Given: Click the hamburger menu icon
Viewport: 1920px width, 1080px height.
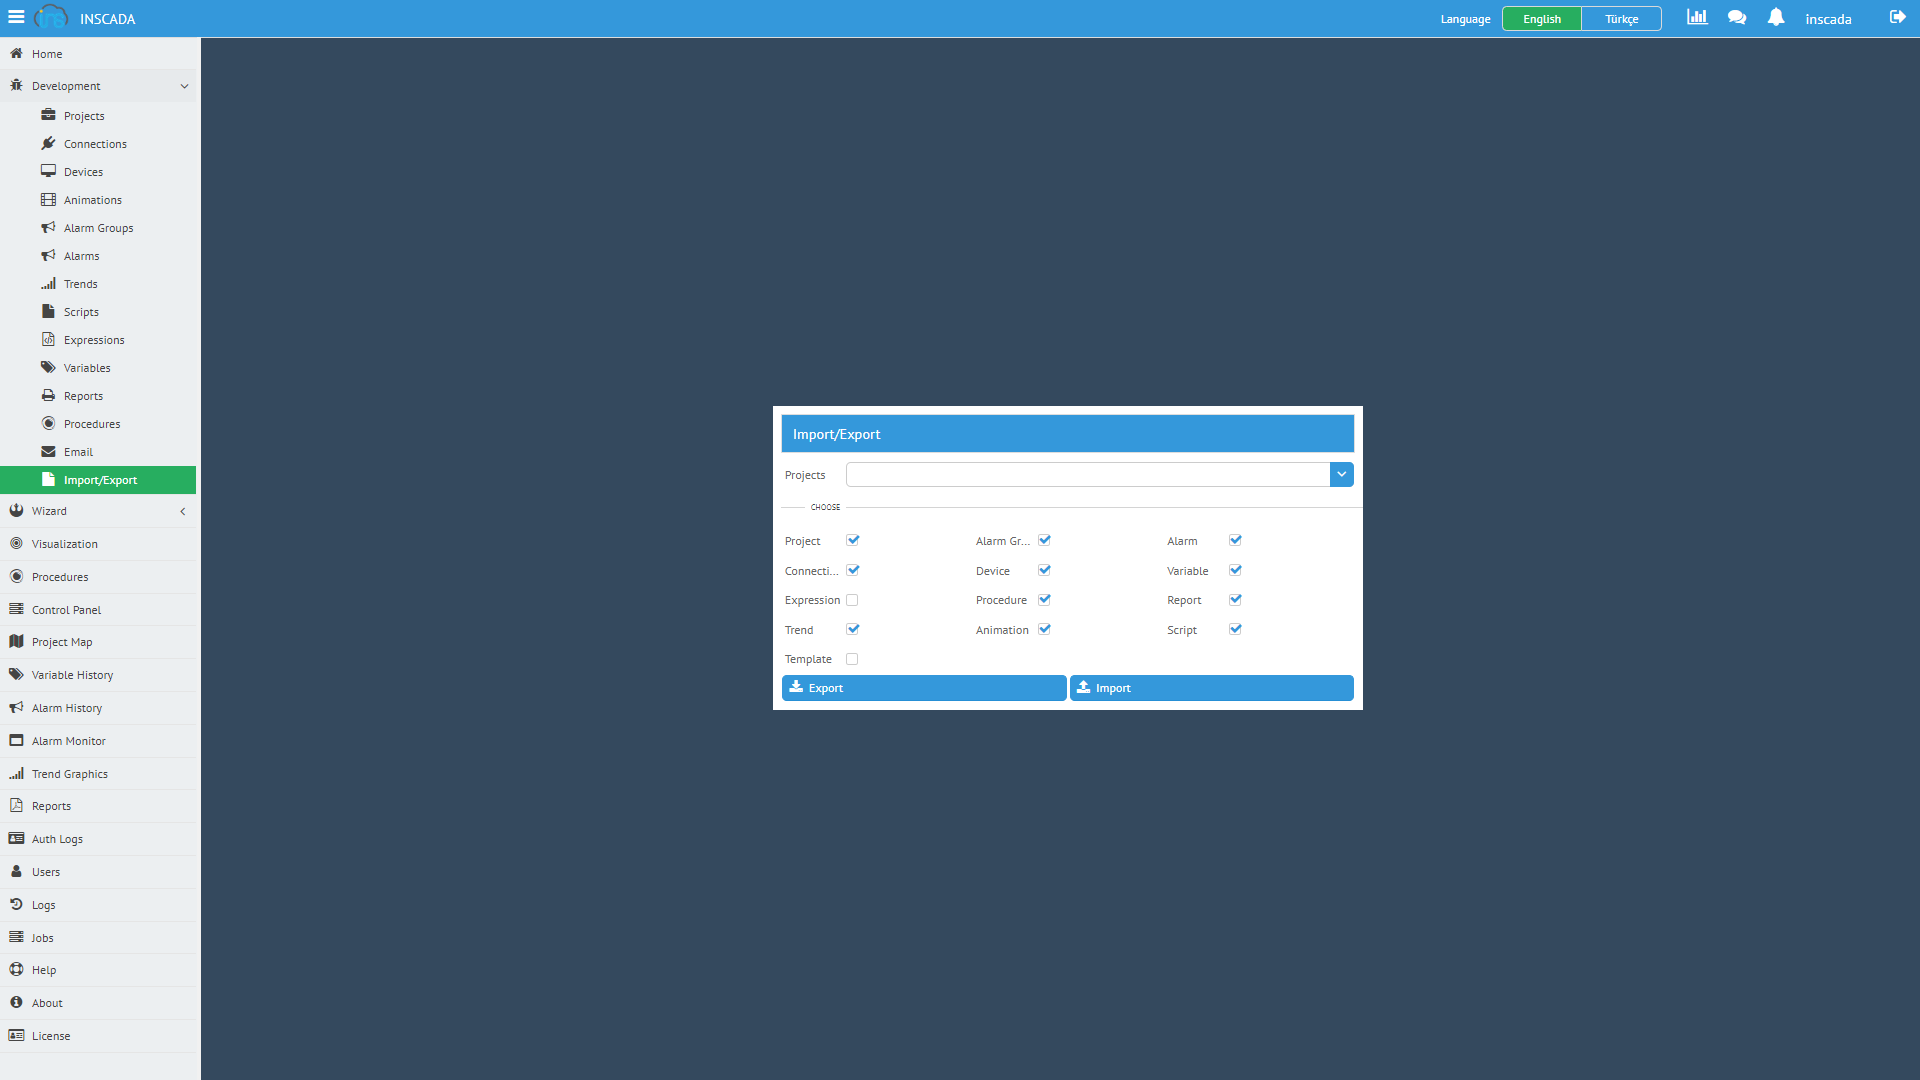Looking at the screenshot, I should coord(16,17).
